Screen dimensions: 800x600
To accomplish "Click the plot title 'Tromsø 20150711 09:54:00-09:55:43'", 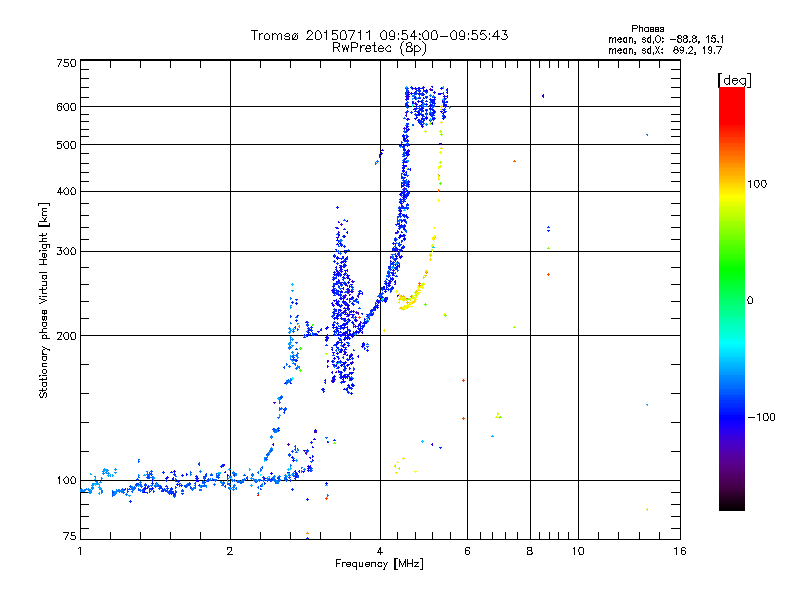I will point(379,35).
